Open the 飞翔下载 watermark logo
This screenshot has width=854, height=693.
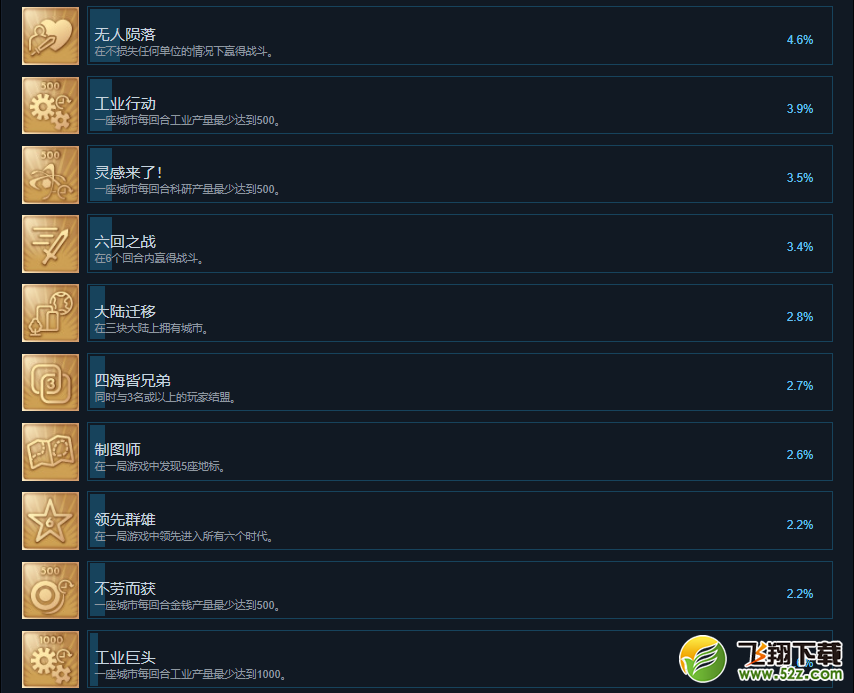coord(761,659)
